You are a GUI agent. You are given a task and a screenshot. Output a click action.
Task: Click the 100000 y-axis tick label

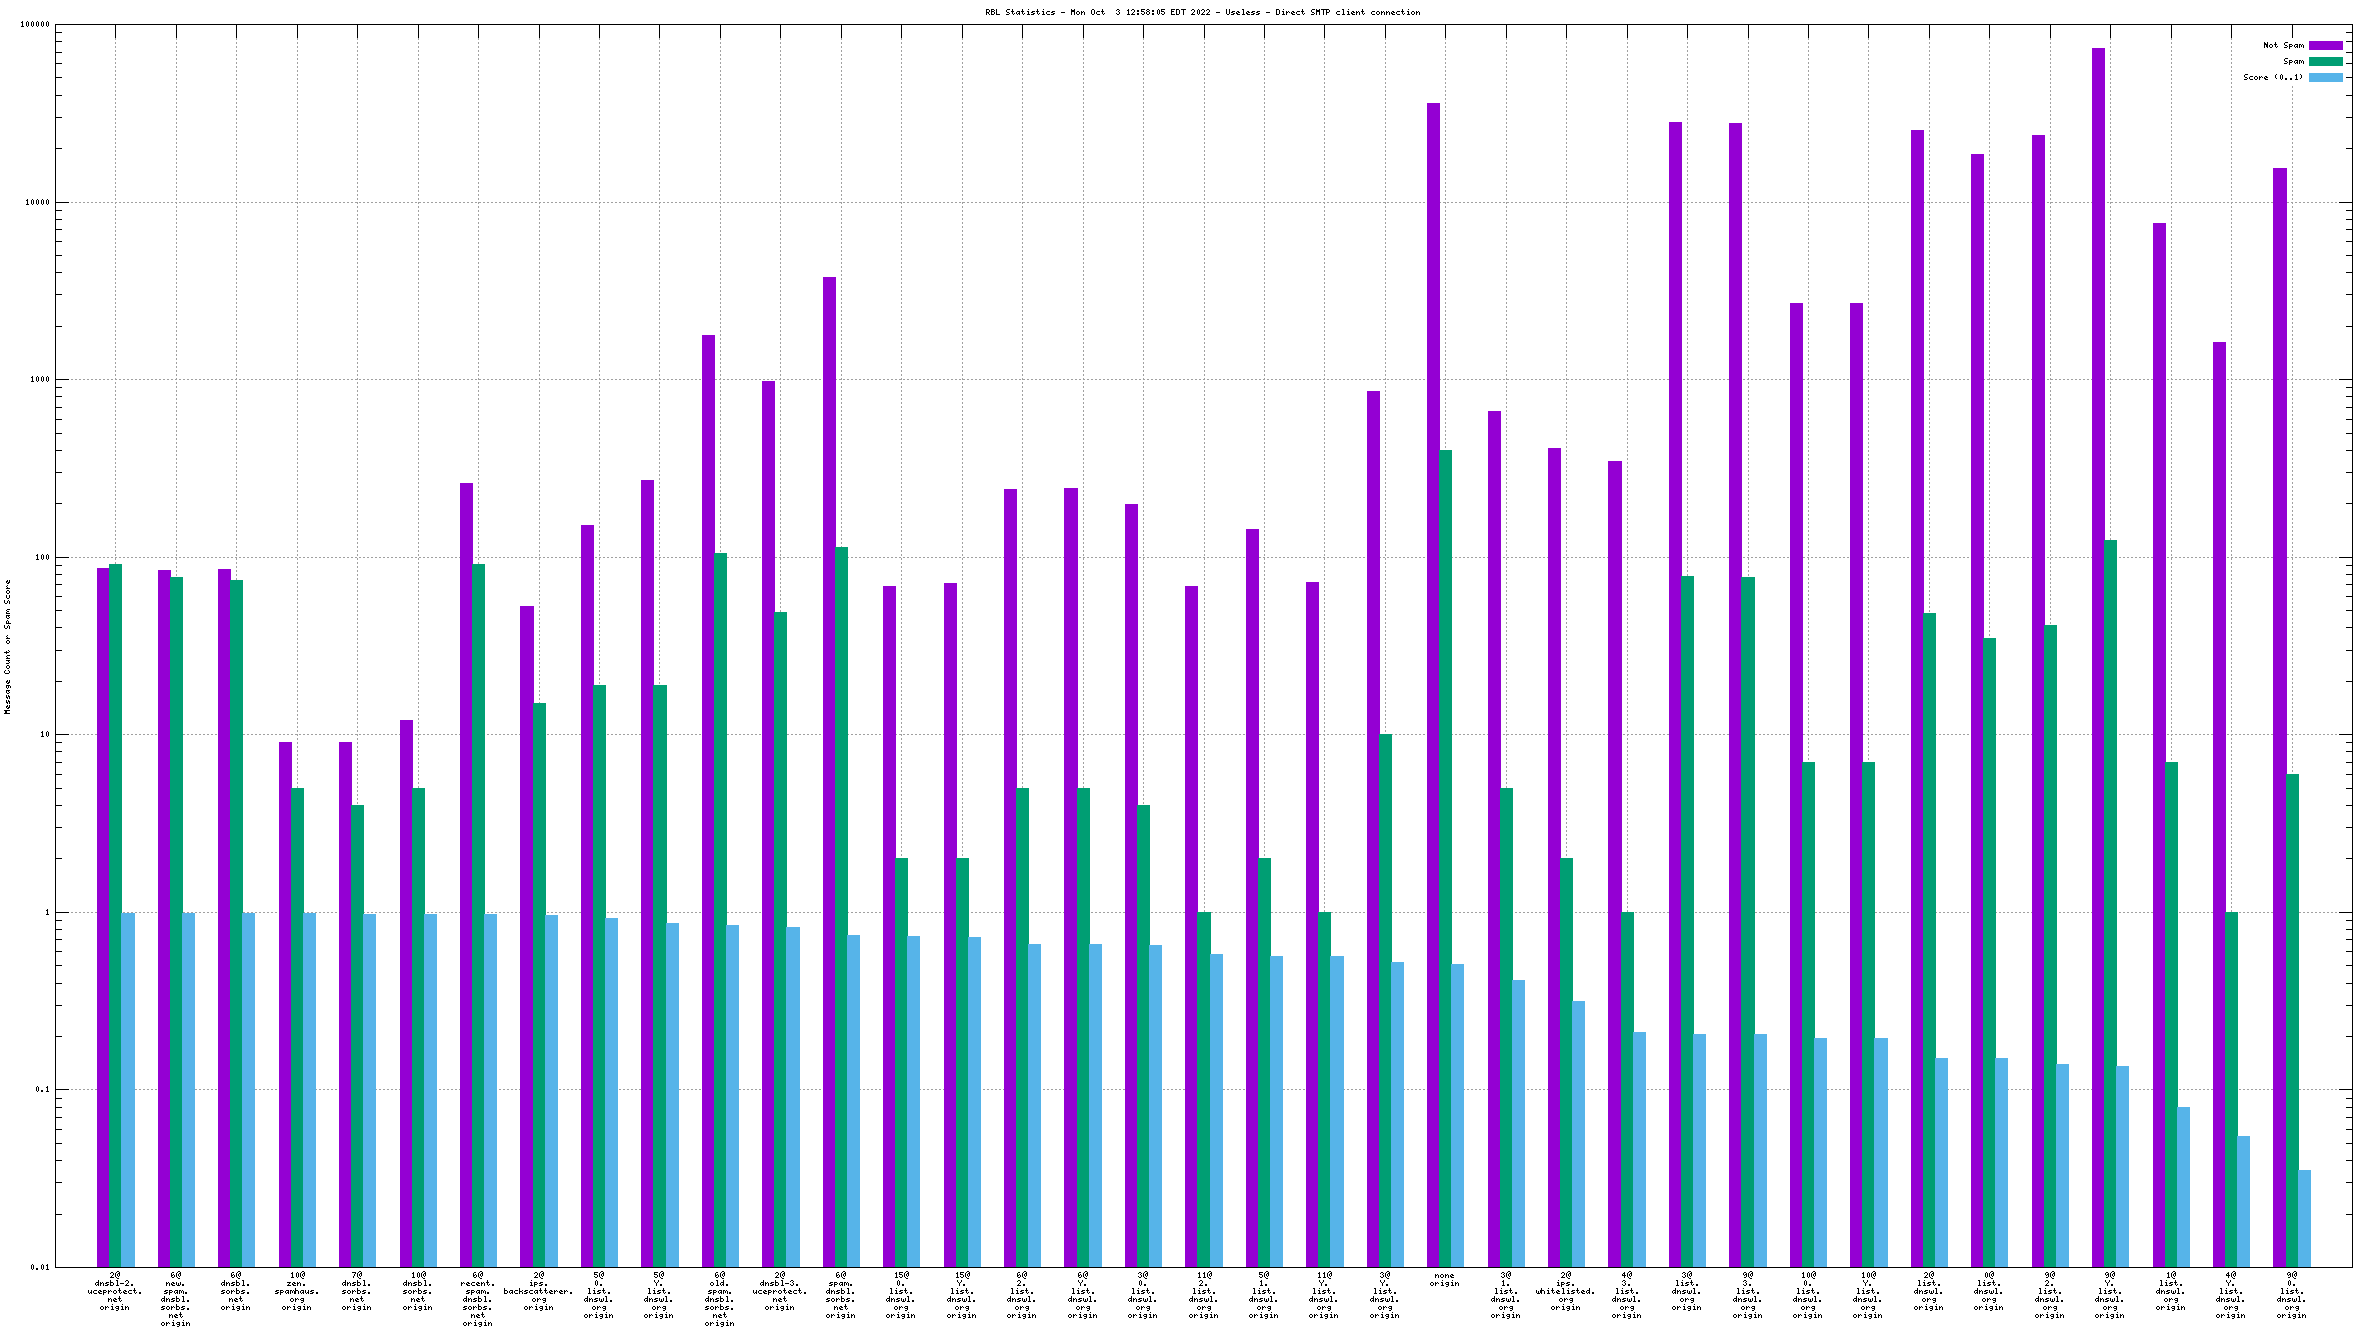pyautogui.click(x=35, y=25)
